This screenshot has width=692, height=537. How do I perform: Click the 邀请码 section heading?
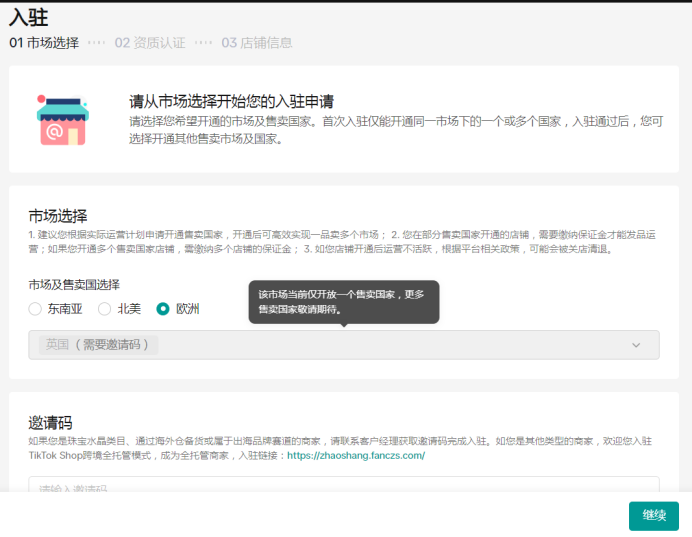point(50,423)
